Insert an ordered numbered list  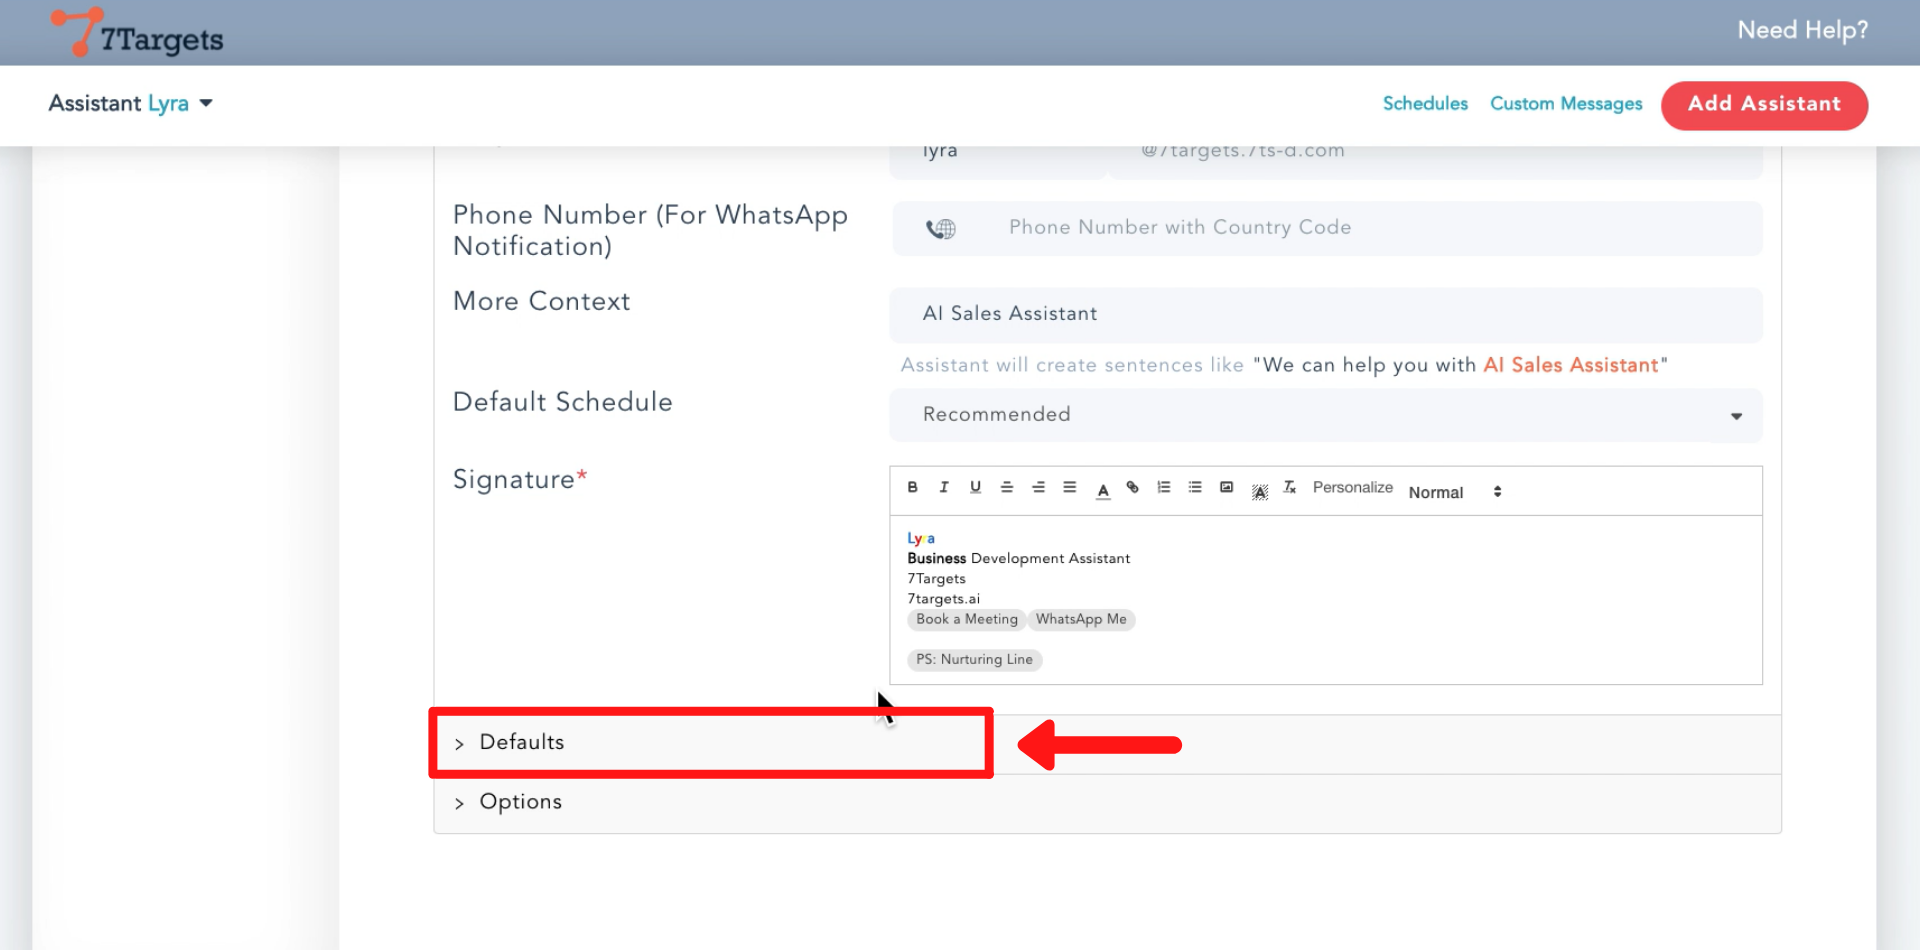tap(1163, 488)
